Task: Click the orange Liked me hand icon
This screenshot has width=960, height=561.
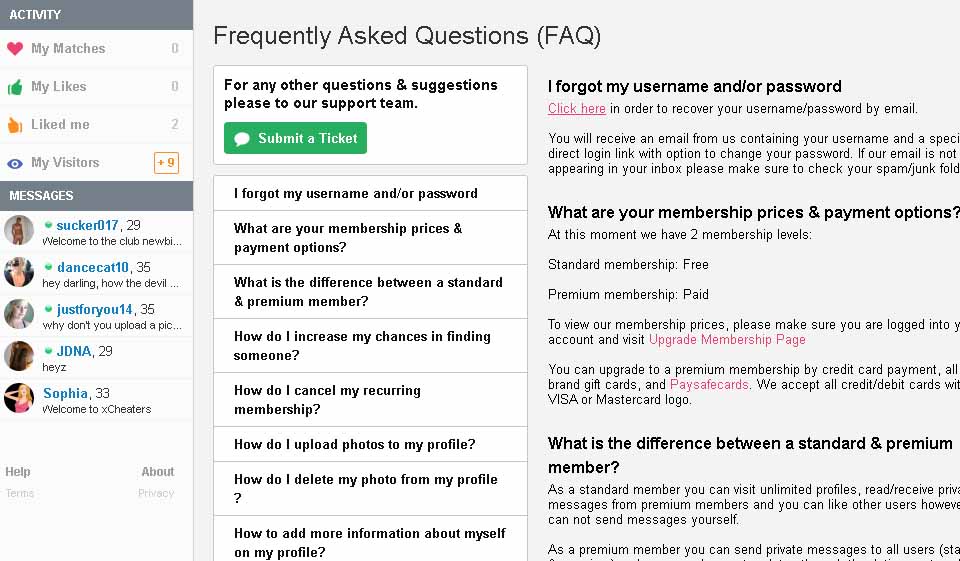Action: pyautogui.click(x=15, y=125)
